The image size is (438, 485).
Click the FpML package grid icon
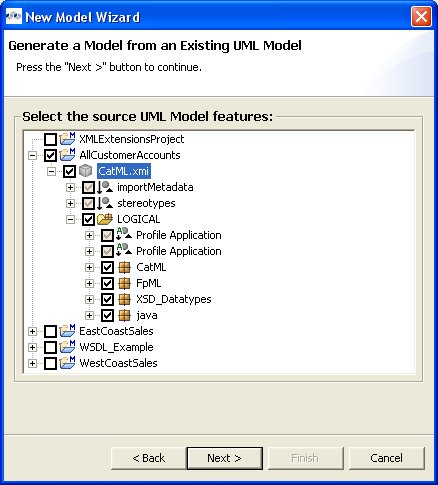(x=124, y=283)
